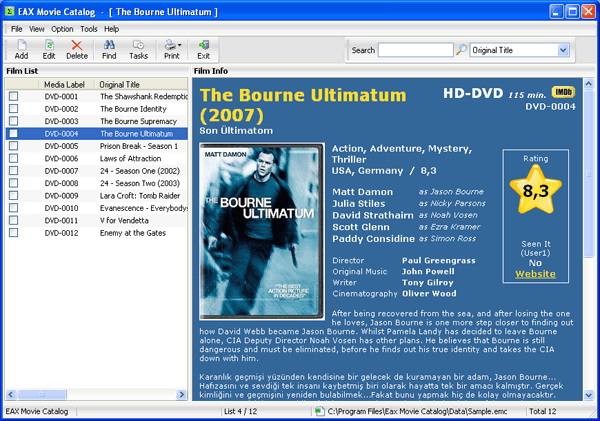Check the DVD-0002 checkbox

(x=14, y=109)
